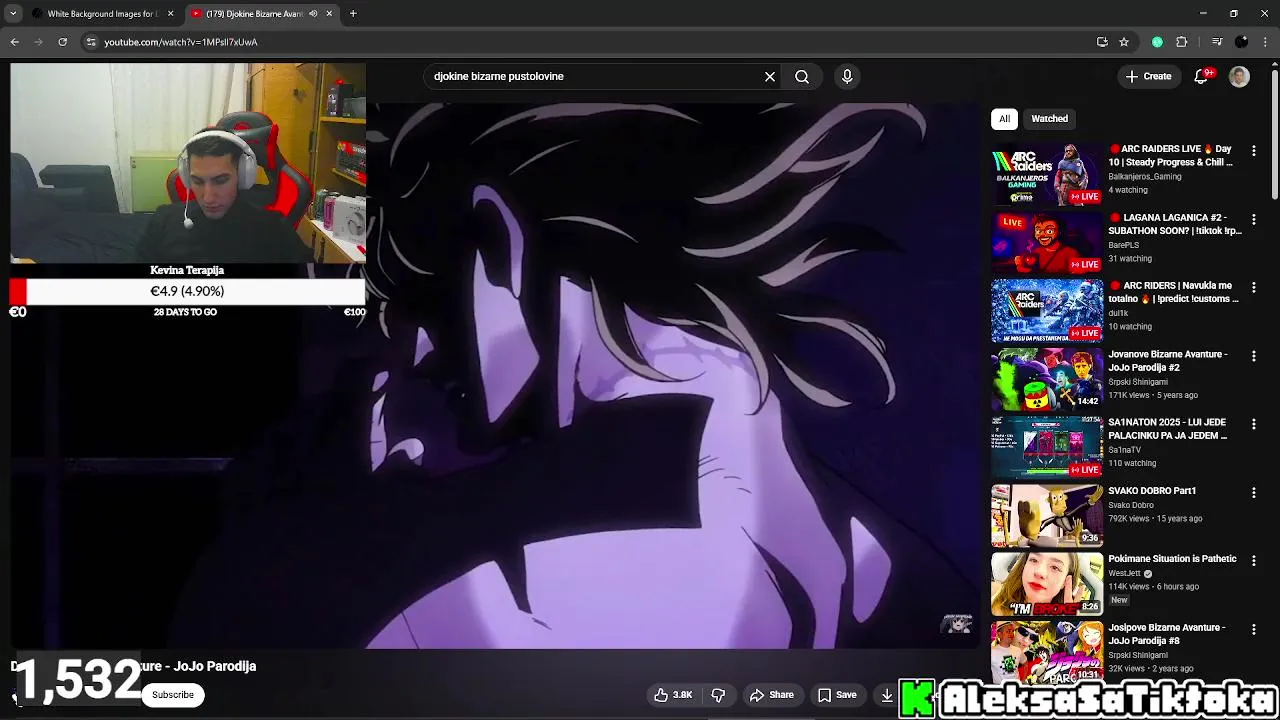1280x720 pixels.
Task: Click the YouTube search magnifier button
Action: click(x=802, y=76)
